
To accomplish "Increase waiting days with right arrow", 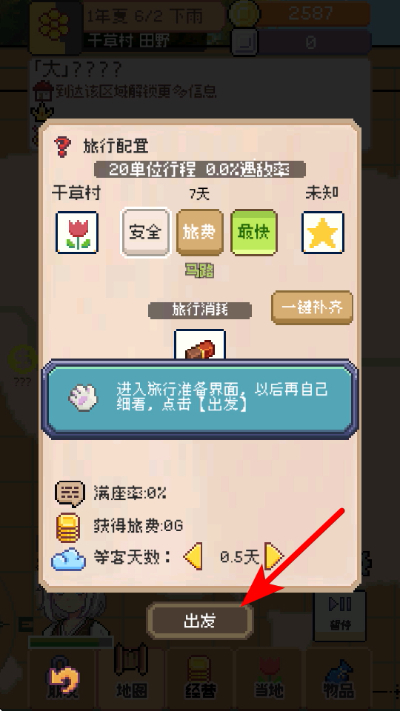I will click(x=274, y=556).
